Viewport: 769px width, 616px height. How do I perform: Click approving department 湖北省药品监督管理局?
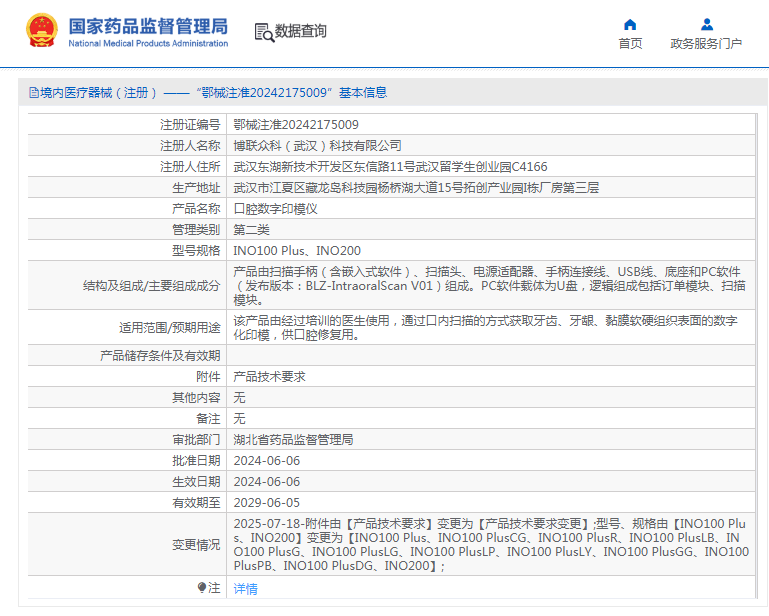pos(293,440)
